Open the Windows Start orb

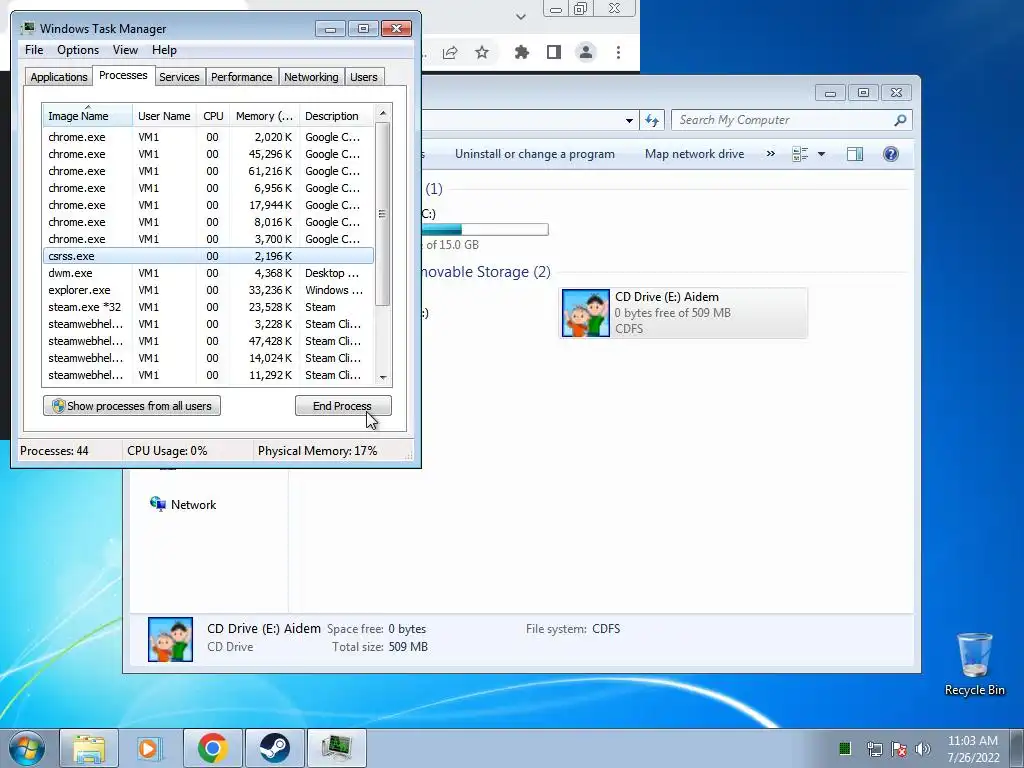click(27, 748)
